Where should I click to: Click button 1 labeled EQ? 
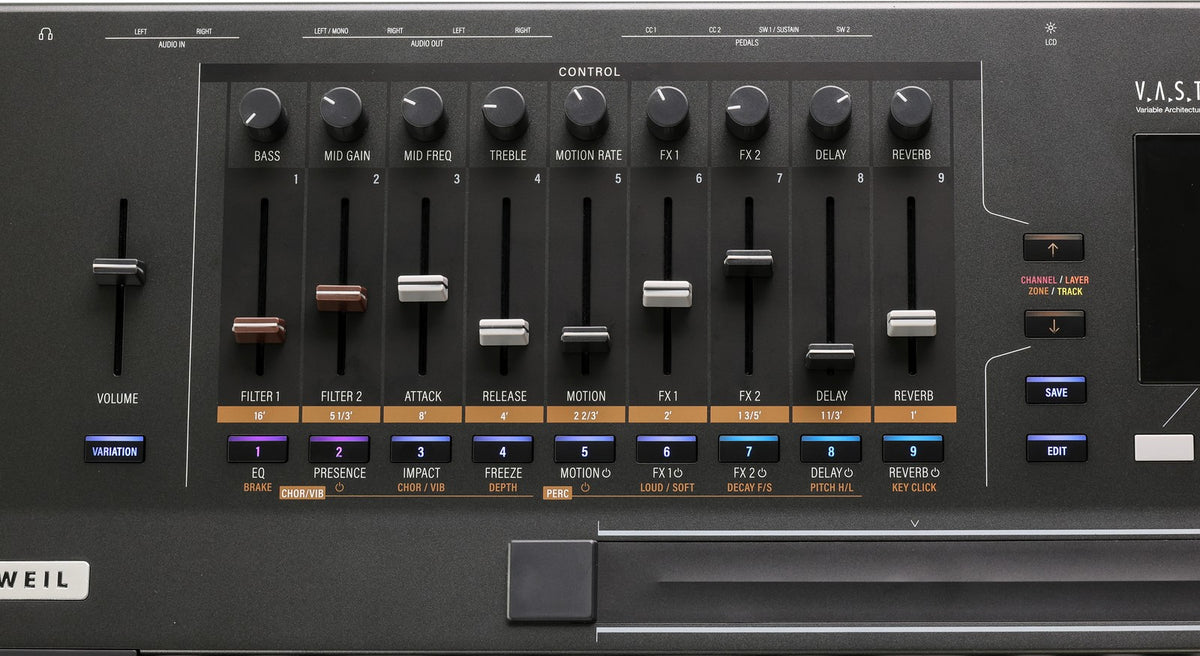(257, 449)
